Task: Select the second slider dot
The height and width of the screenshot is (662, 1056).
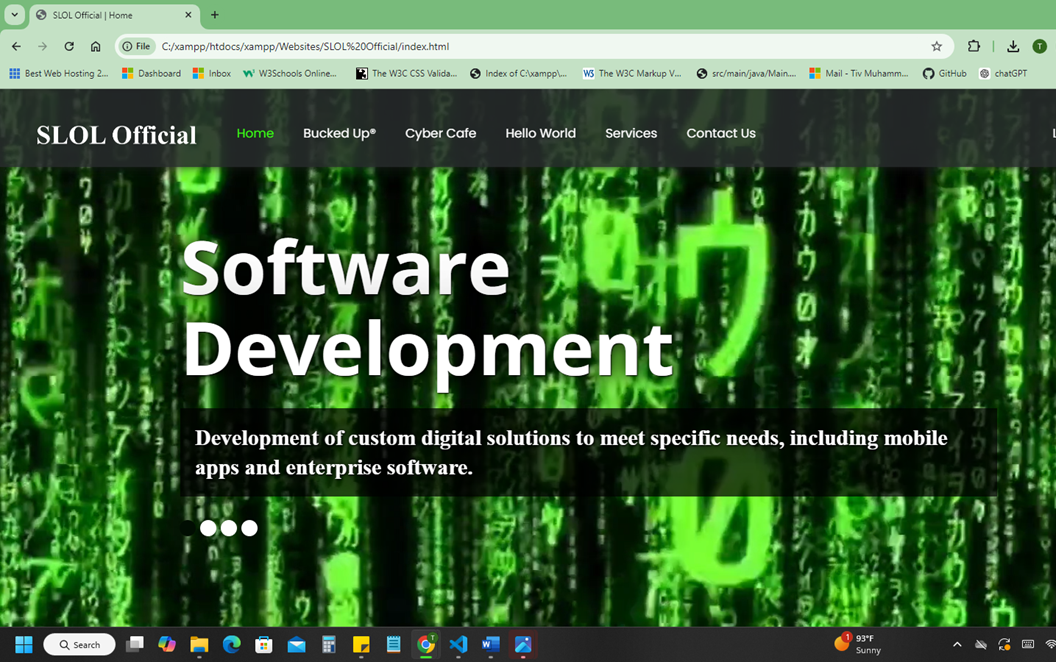Action: [x=208, y=528]
